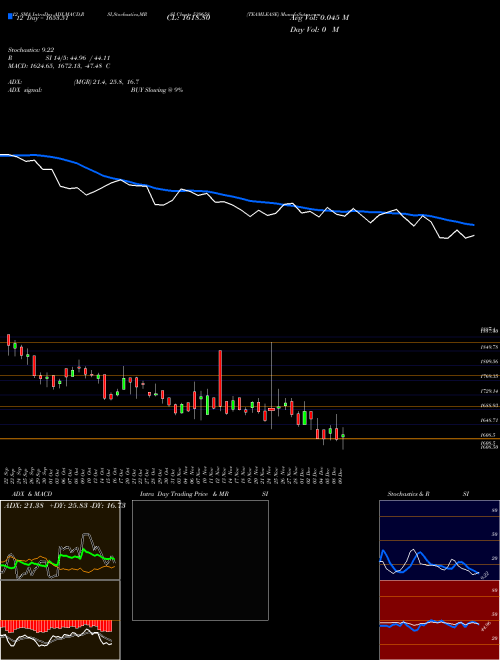Click the 'BUY Slowing @ 9%' signal text
Image resolution: width=500 pixels, height=660 pixels.
click(x=157, y=90)
